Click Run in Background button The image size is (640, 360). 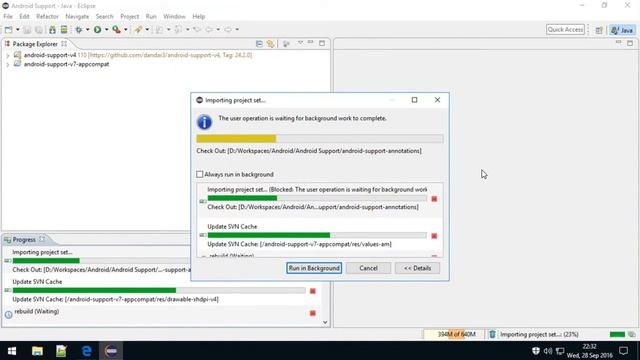coord(314,268)
